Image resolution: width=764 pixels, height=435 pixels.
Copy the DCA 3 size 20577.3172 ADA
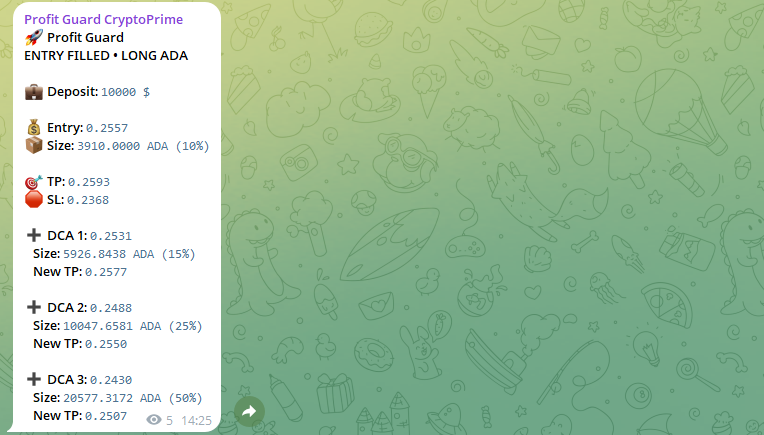pyautogui.click(x=112, y=398)
